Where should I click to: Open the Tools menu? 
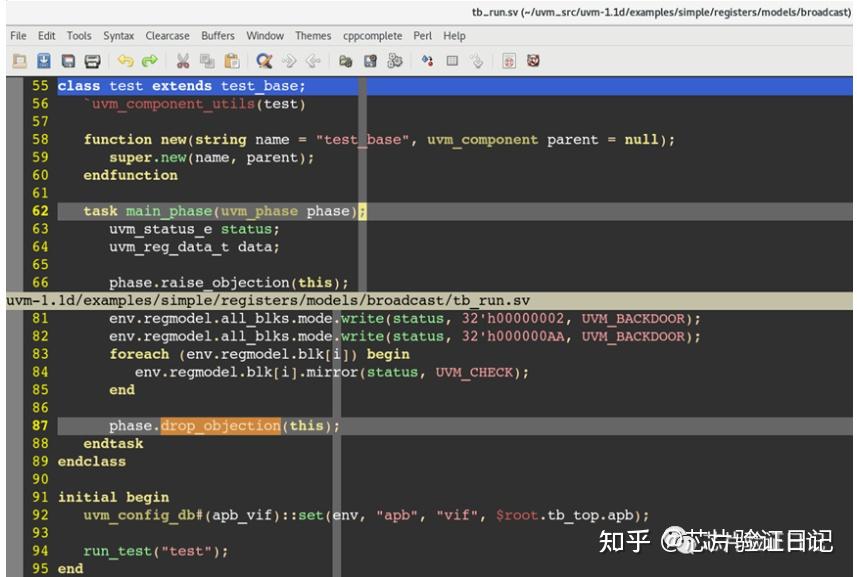click(x=79, y=36)
